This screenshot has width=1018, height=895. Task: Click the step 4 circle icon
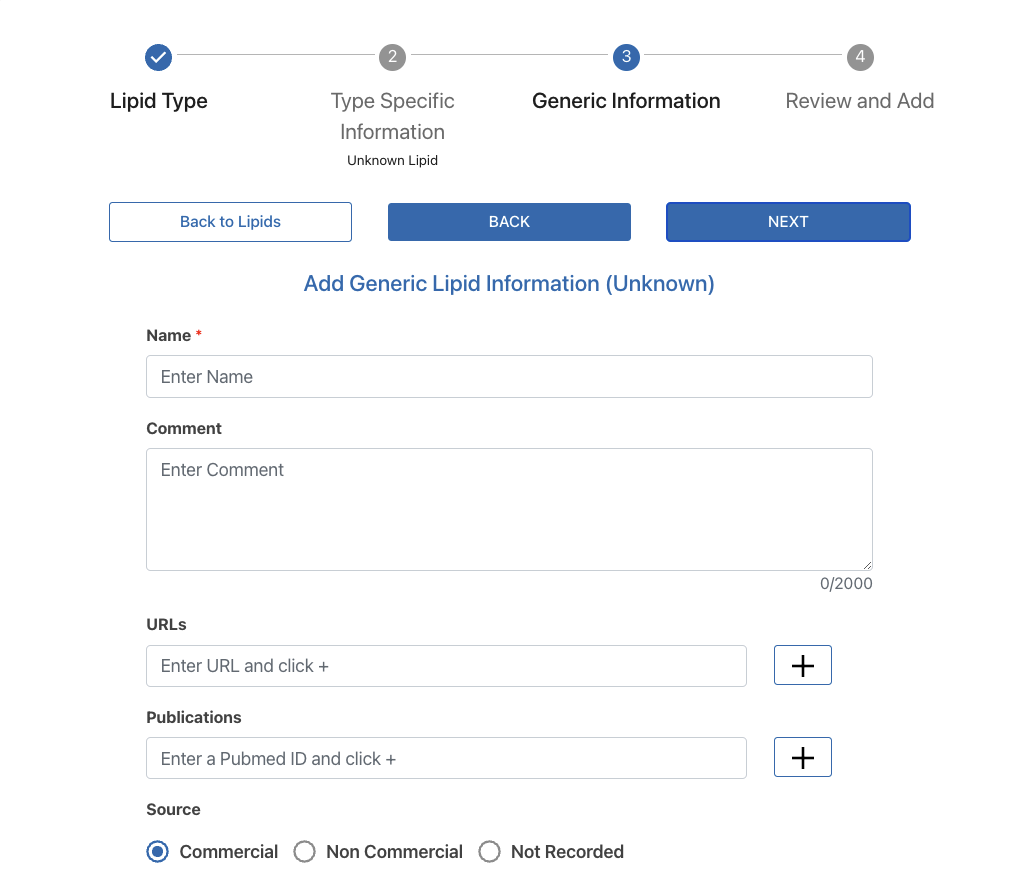860,57
